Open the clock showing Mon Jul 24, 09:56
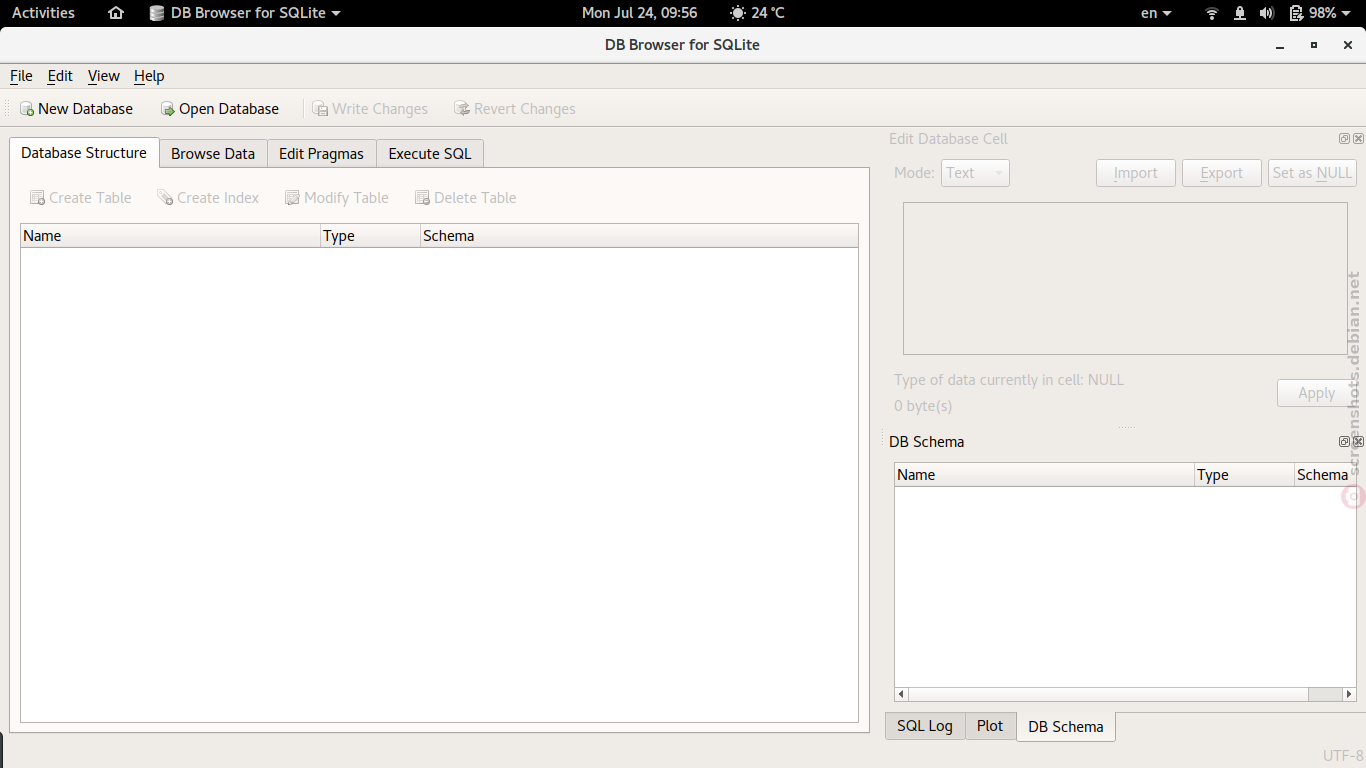Image resolution: width=1366 pixels, height=768 pixels. [640, 13]
